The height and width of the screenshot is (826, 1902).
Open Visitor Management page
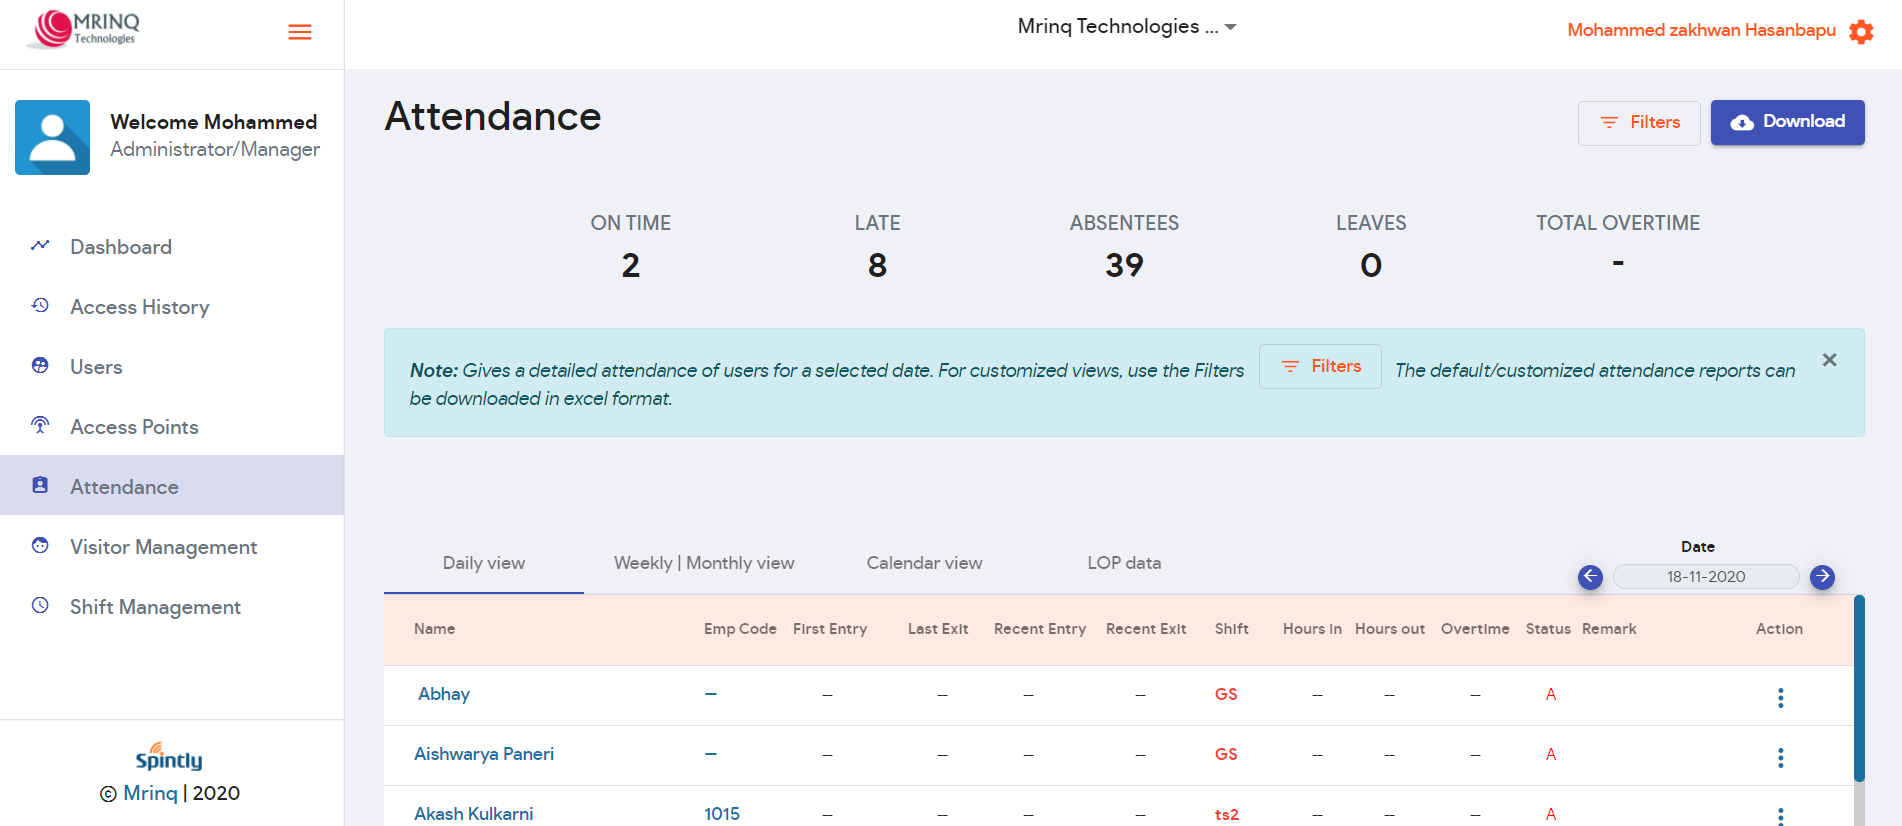(163, 547)
